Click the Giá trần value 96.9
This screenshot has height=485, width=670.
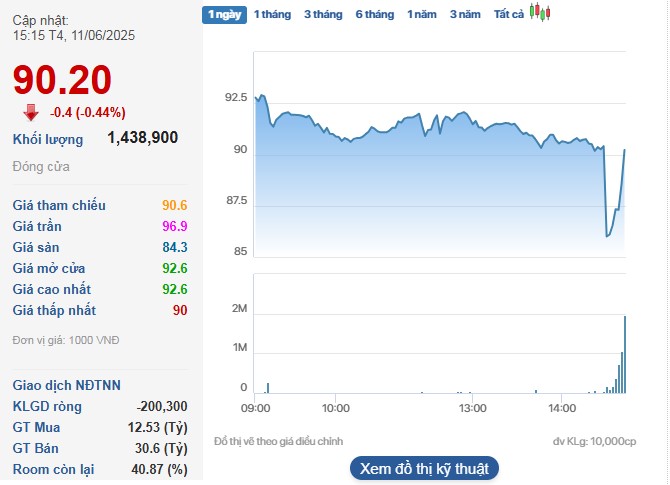point(175,226)
